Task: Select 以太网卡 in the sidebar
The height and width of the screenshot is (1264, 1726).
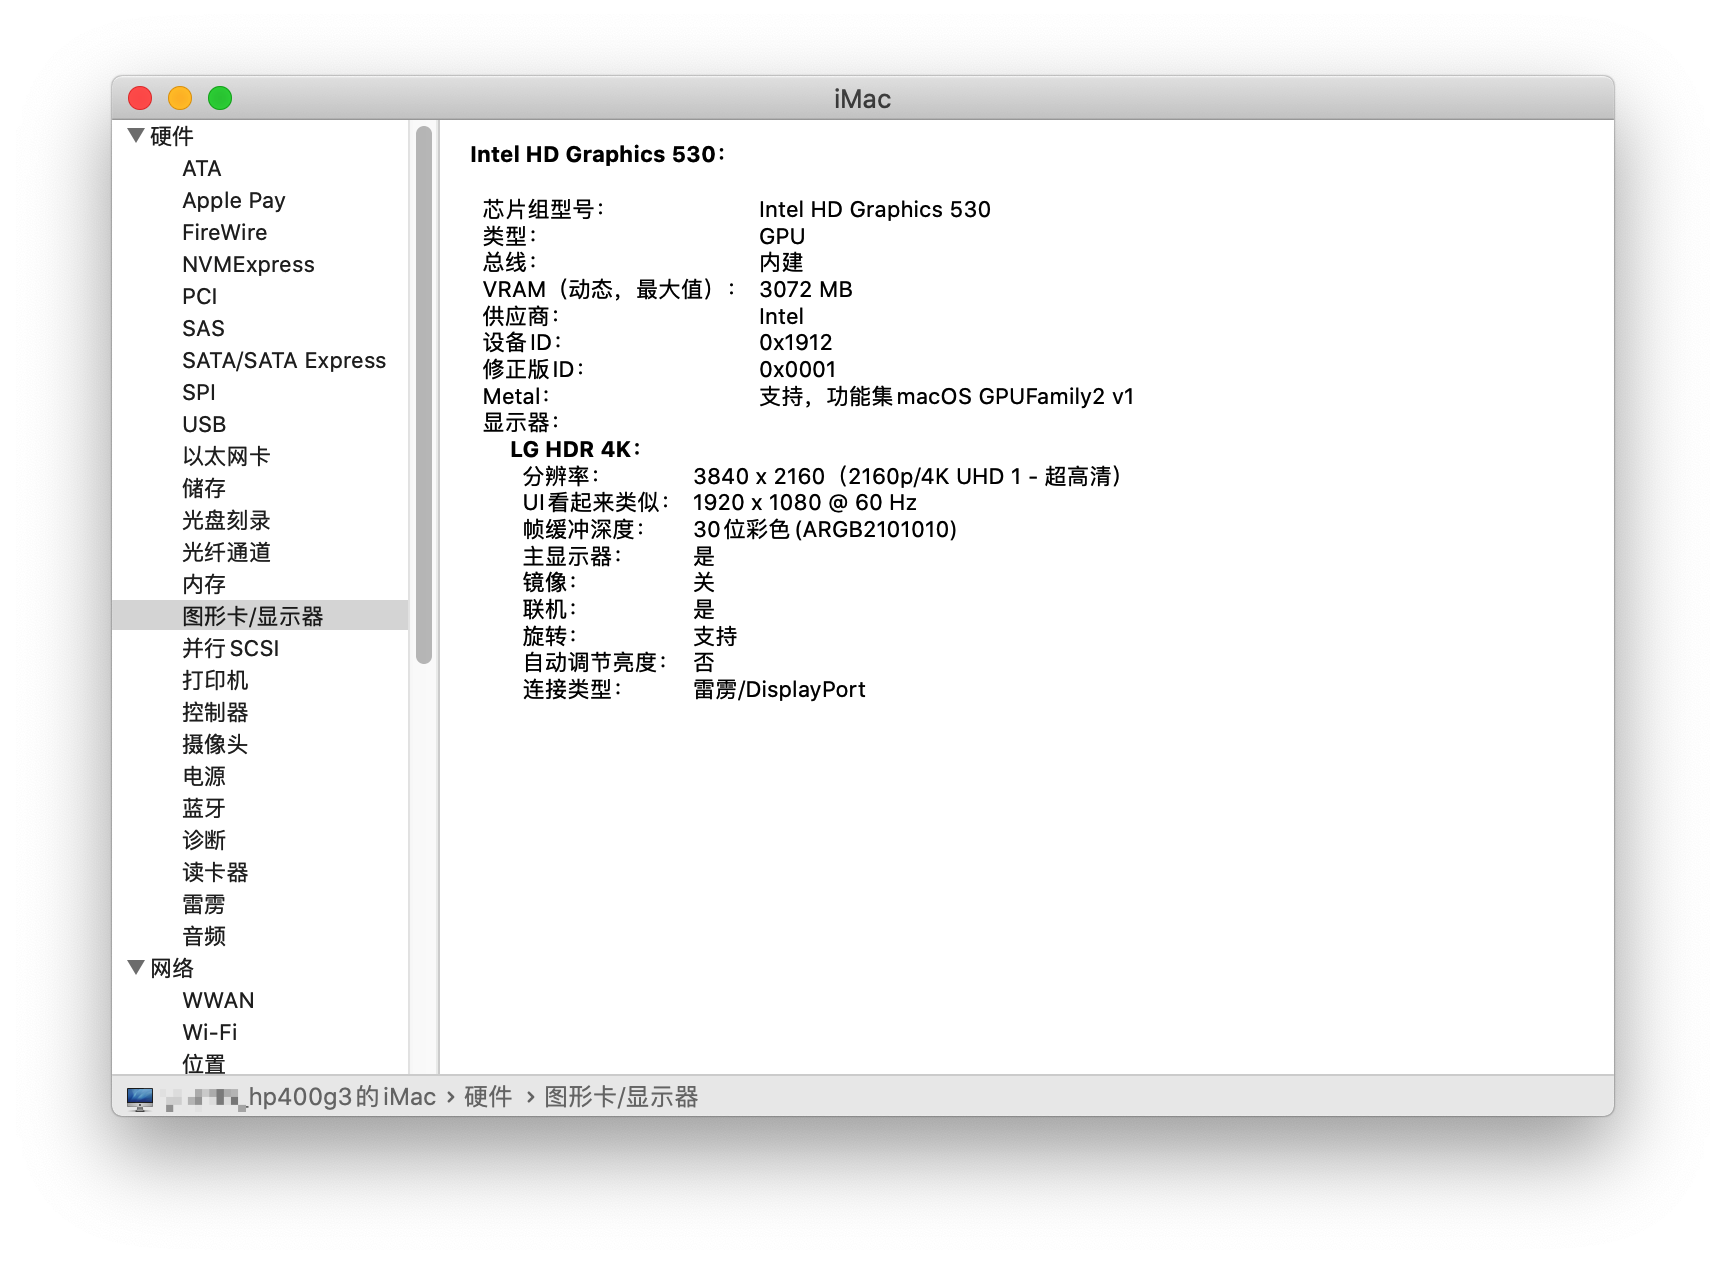Action: [x=226, y=456]
